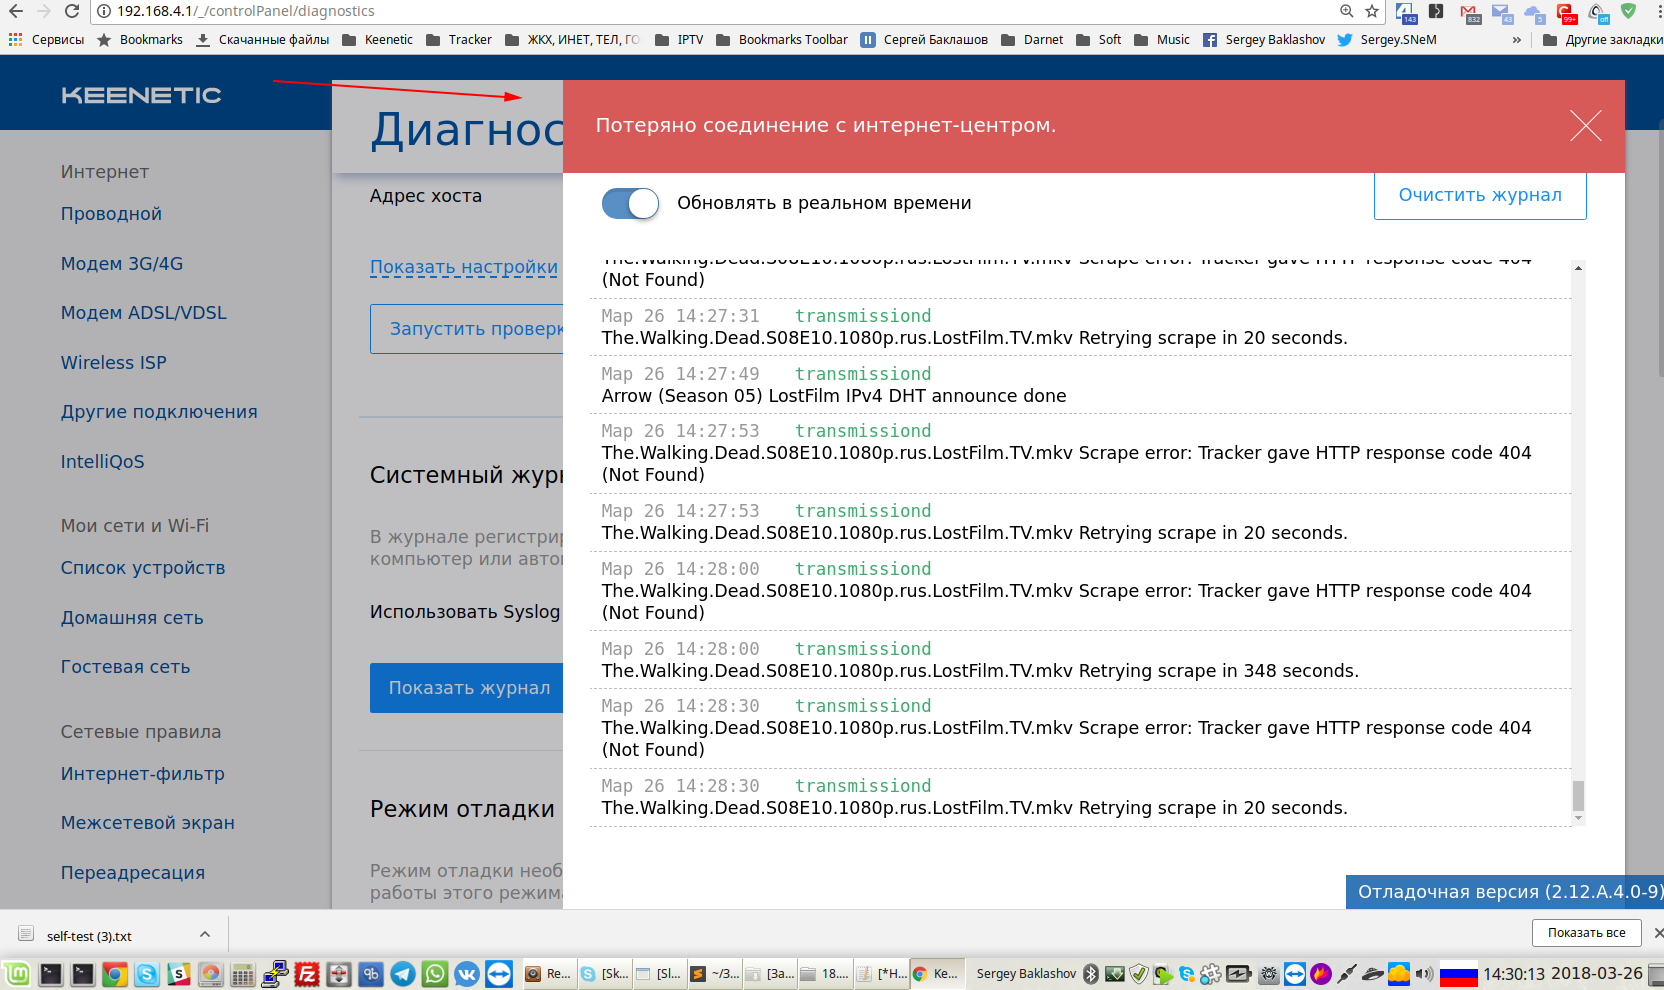Select Wireless ISP in the sidebar
This screenshot has height=990, width=1664.
pos(114,363)
